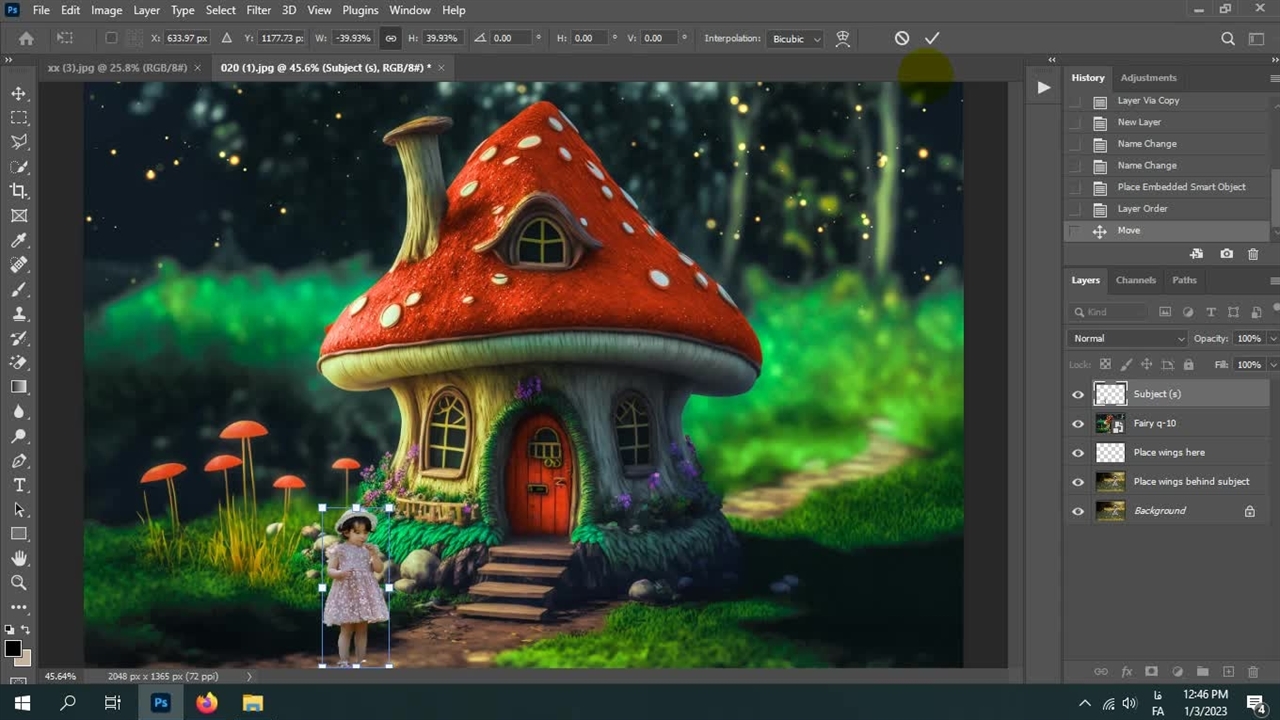Select the Eyedropper tool

point(19,240)
